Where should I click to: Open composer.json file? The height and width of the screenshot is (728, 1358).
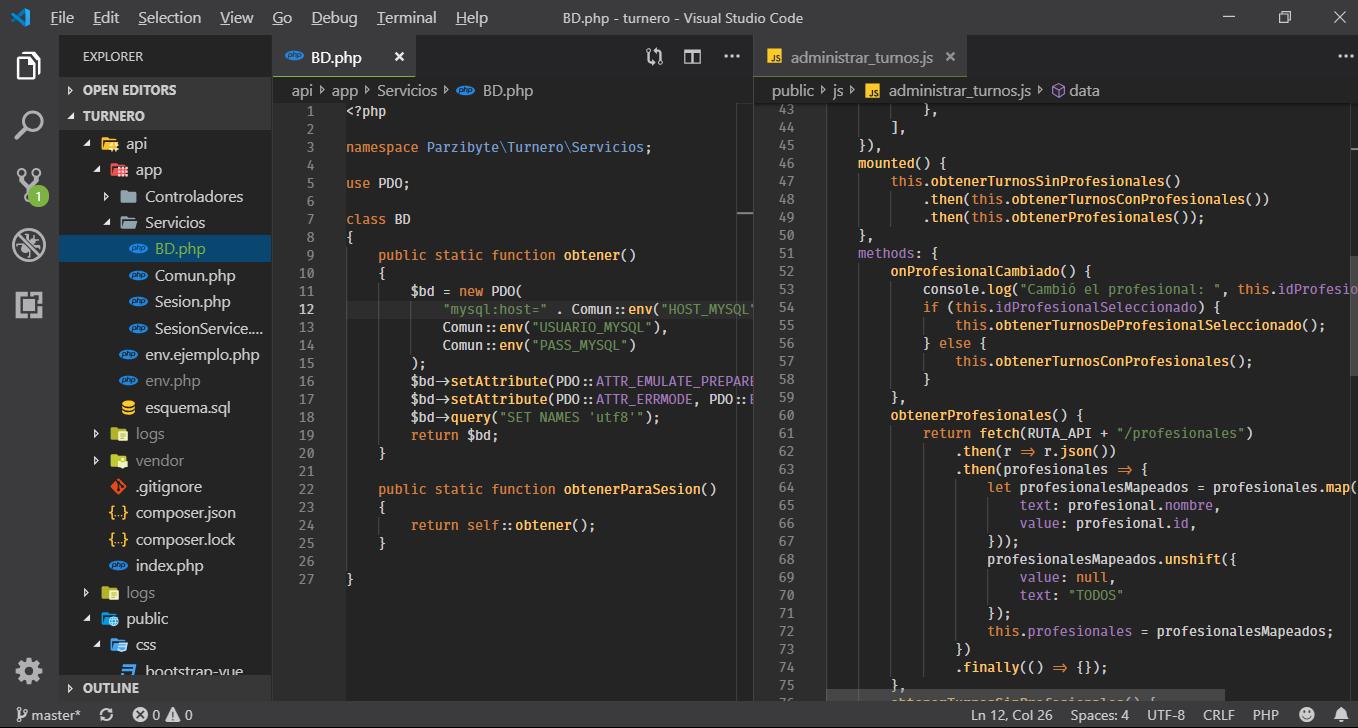click(165, 512)
